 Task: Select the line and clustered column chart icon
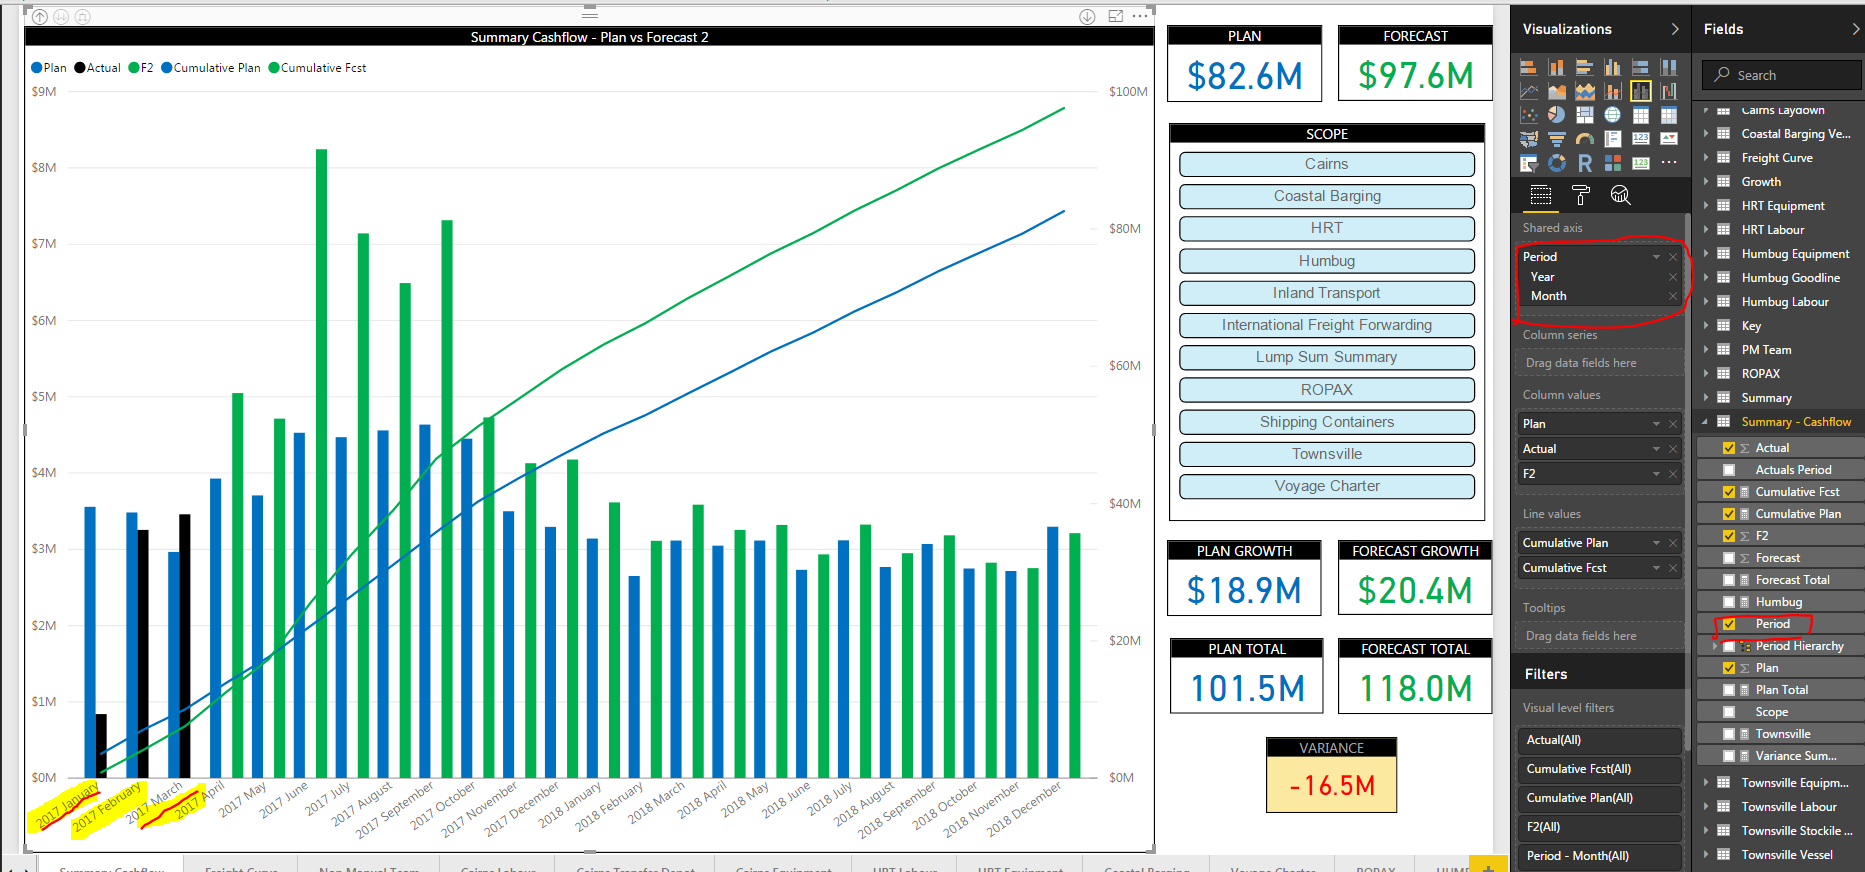click(x=1641, y=91)
